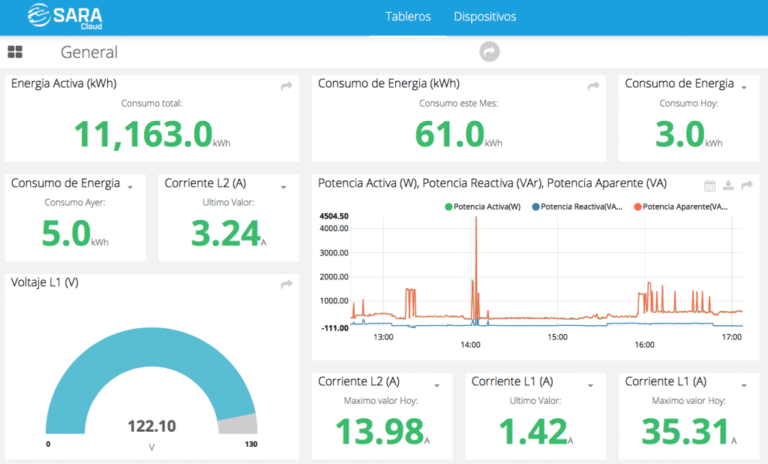This screenshot has height=464, width=768.
Task: Toggle Potencia Activa(W) series in legend
Action: click(x=481, y=206)
